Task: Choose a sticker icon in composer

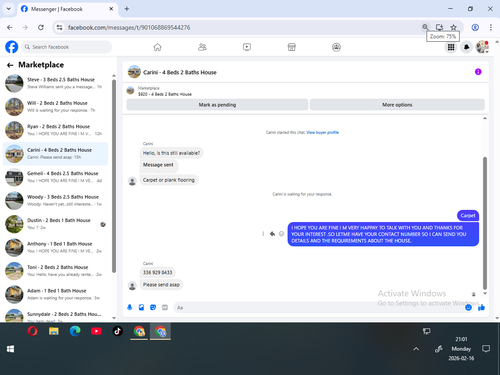Action: (x=153, y=307)
